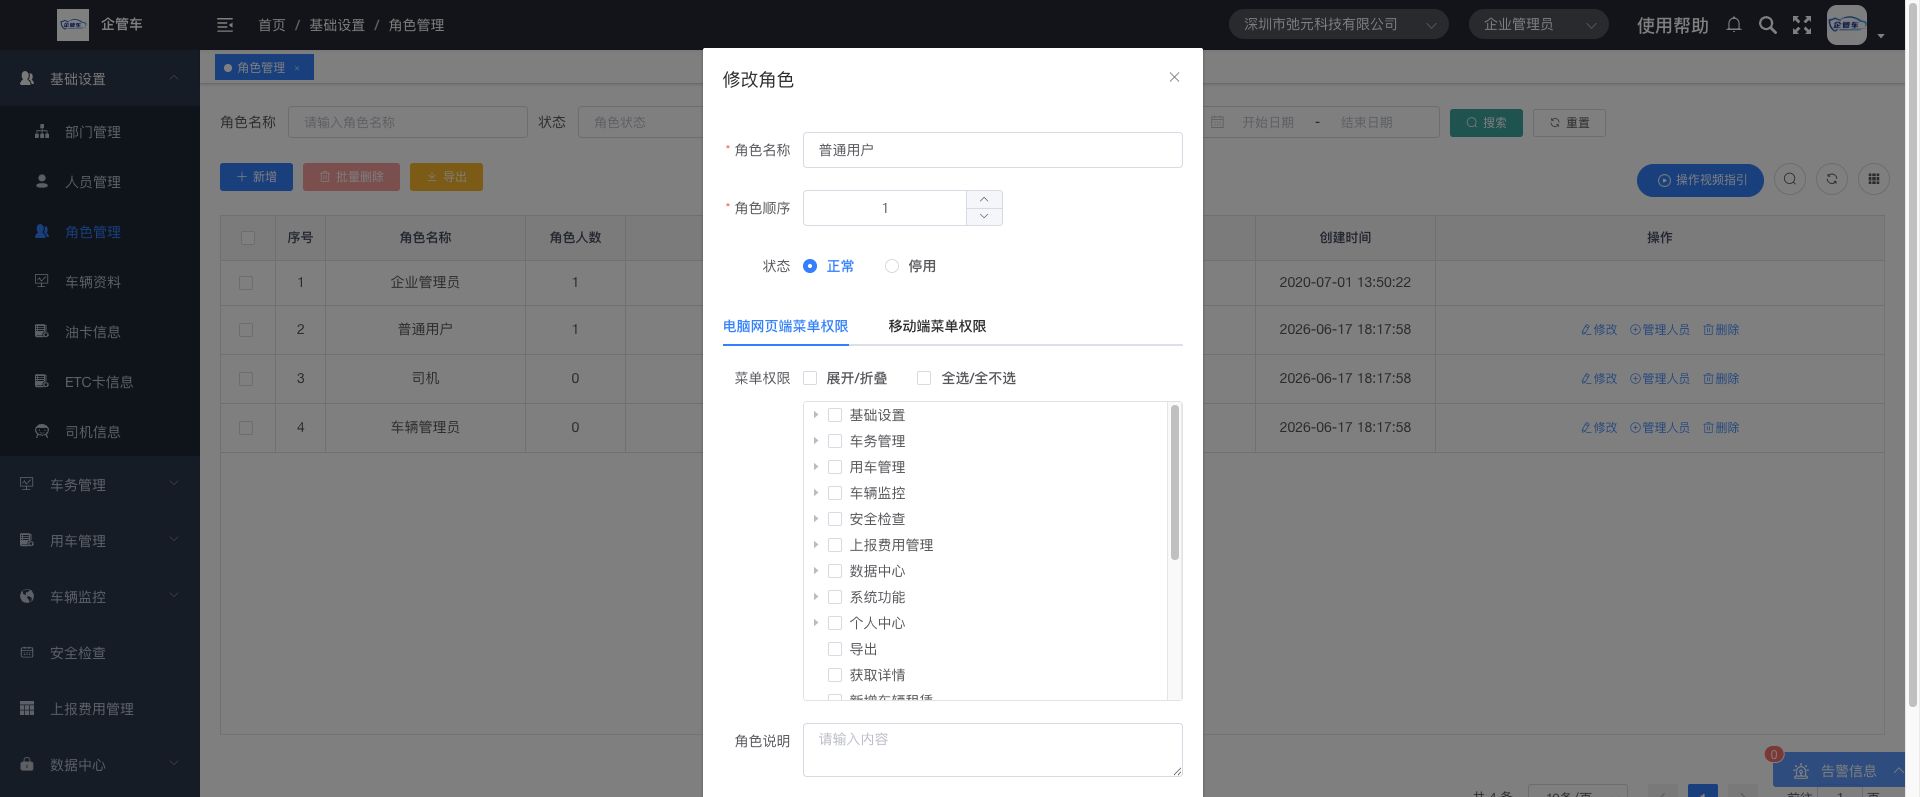Open the user avatar menu
Screen dimensions: 1920x797
click(1847, 25)
